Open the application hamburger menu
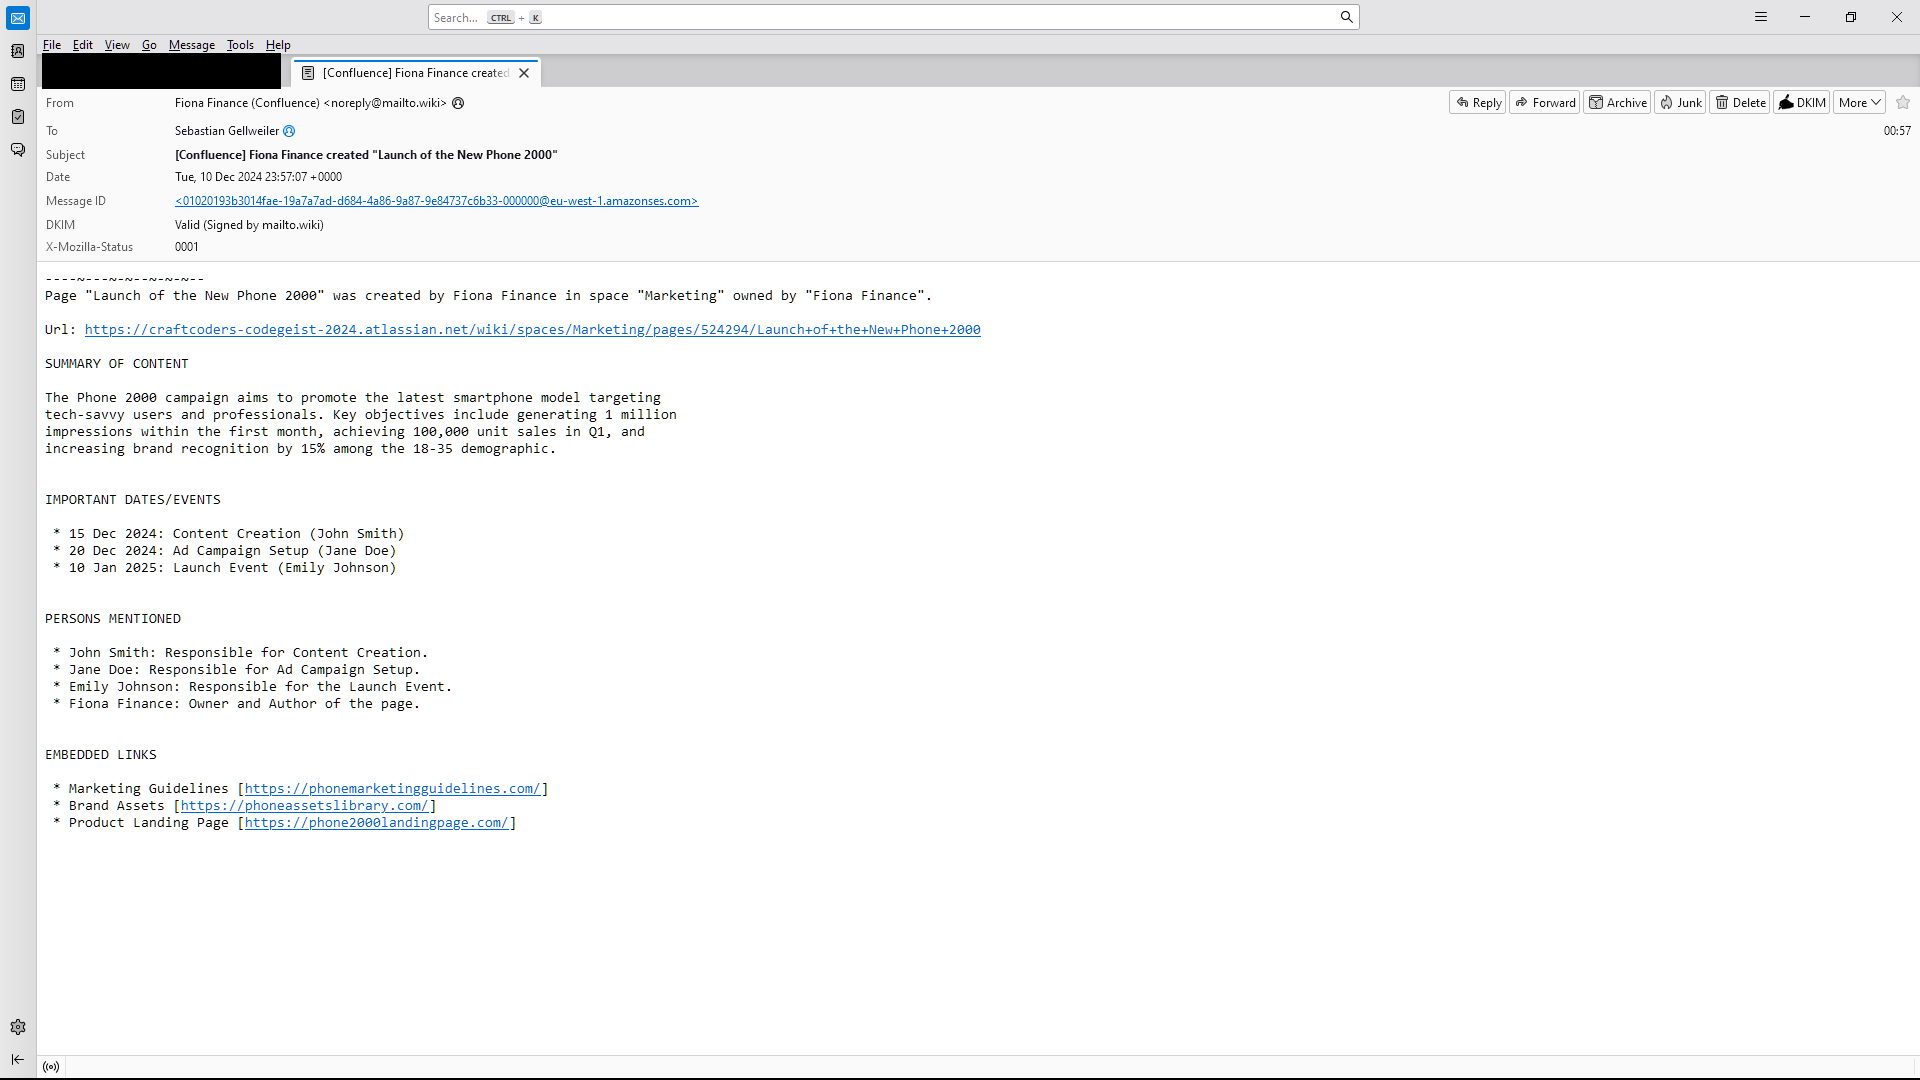Image resolution: width=1920 pixels, height=1080 pixels. [x=1761, y=17]
